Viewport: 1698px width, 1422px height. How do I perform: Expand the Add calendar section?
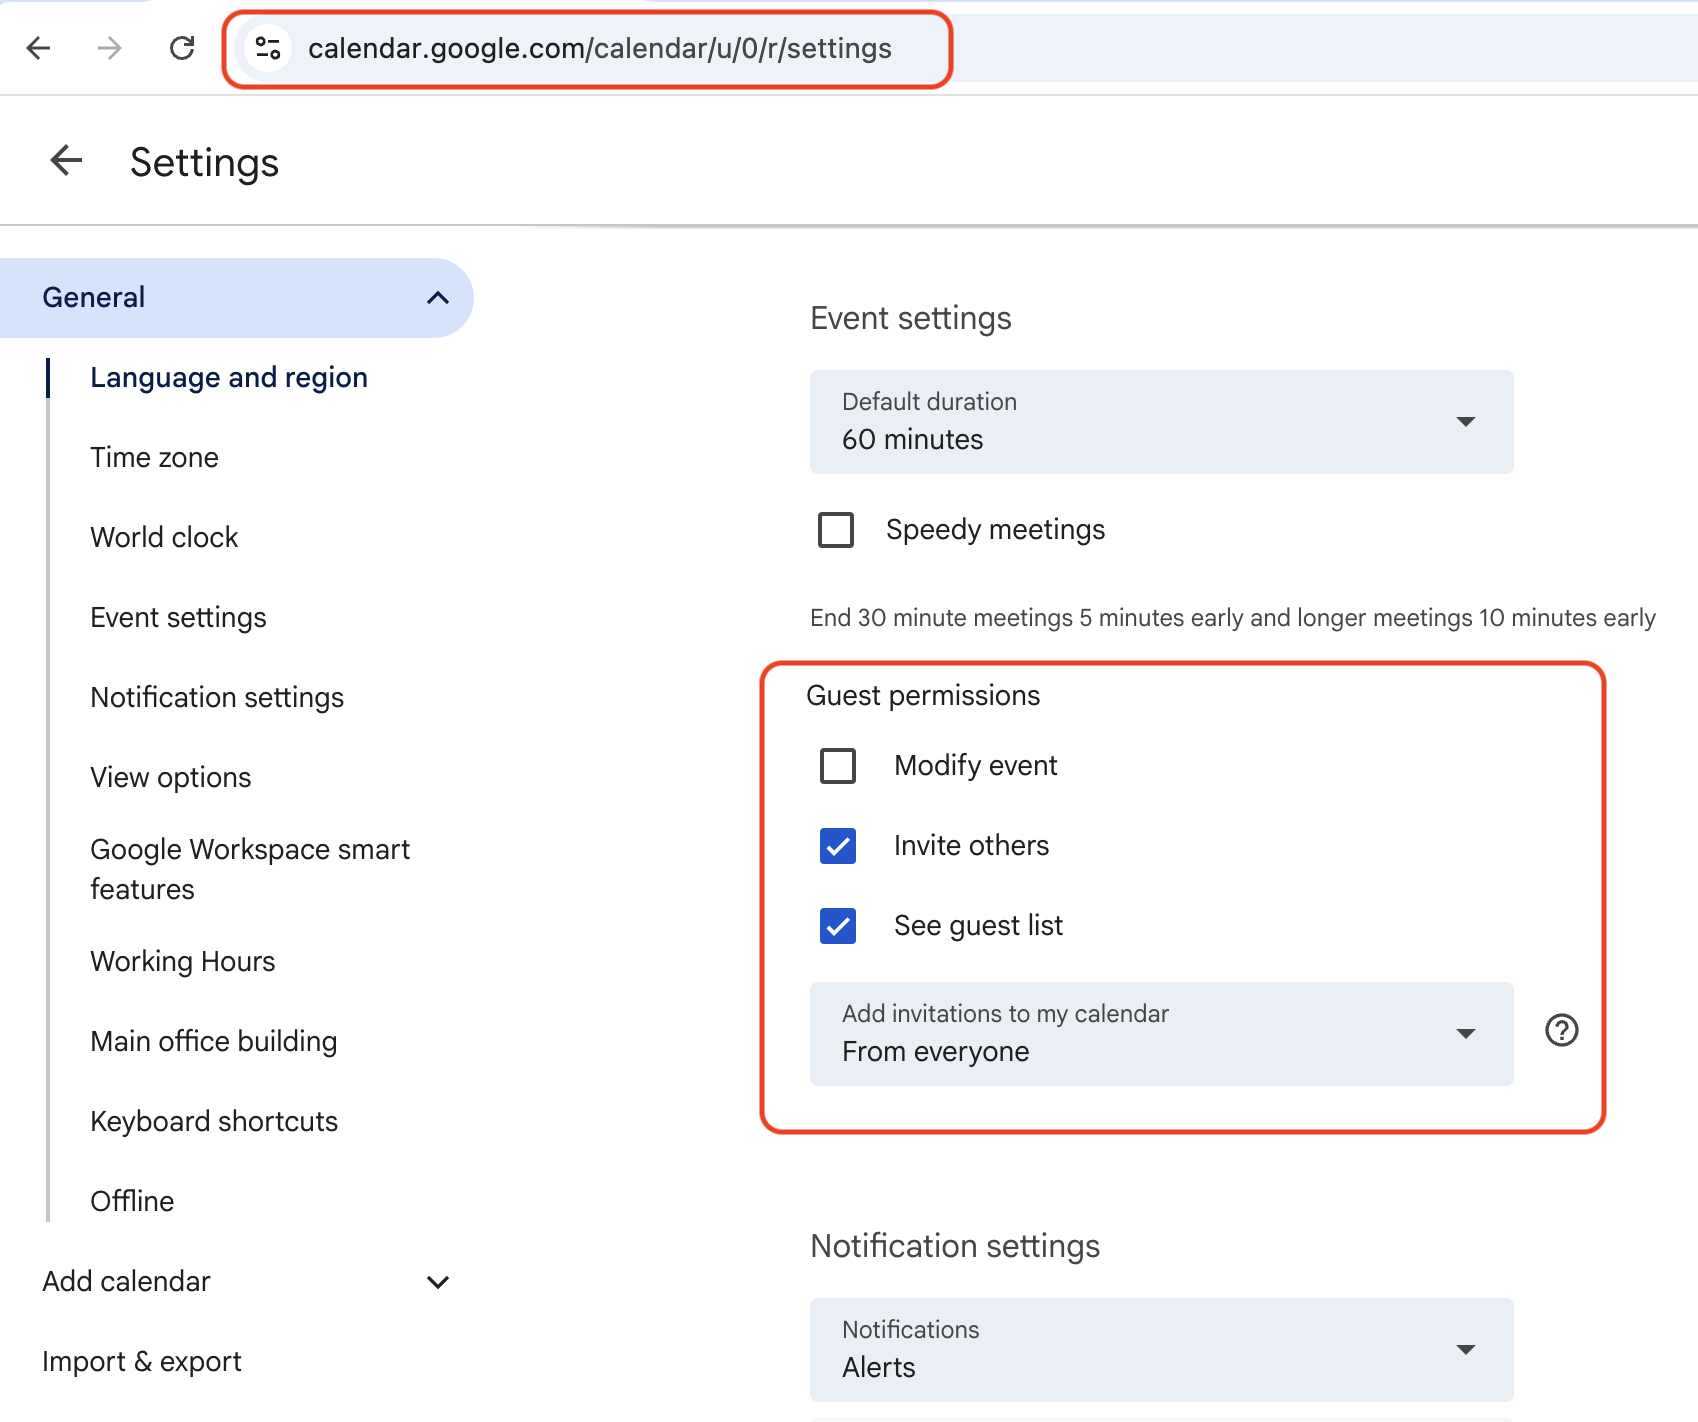(x=437, y=1282)
